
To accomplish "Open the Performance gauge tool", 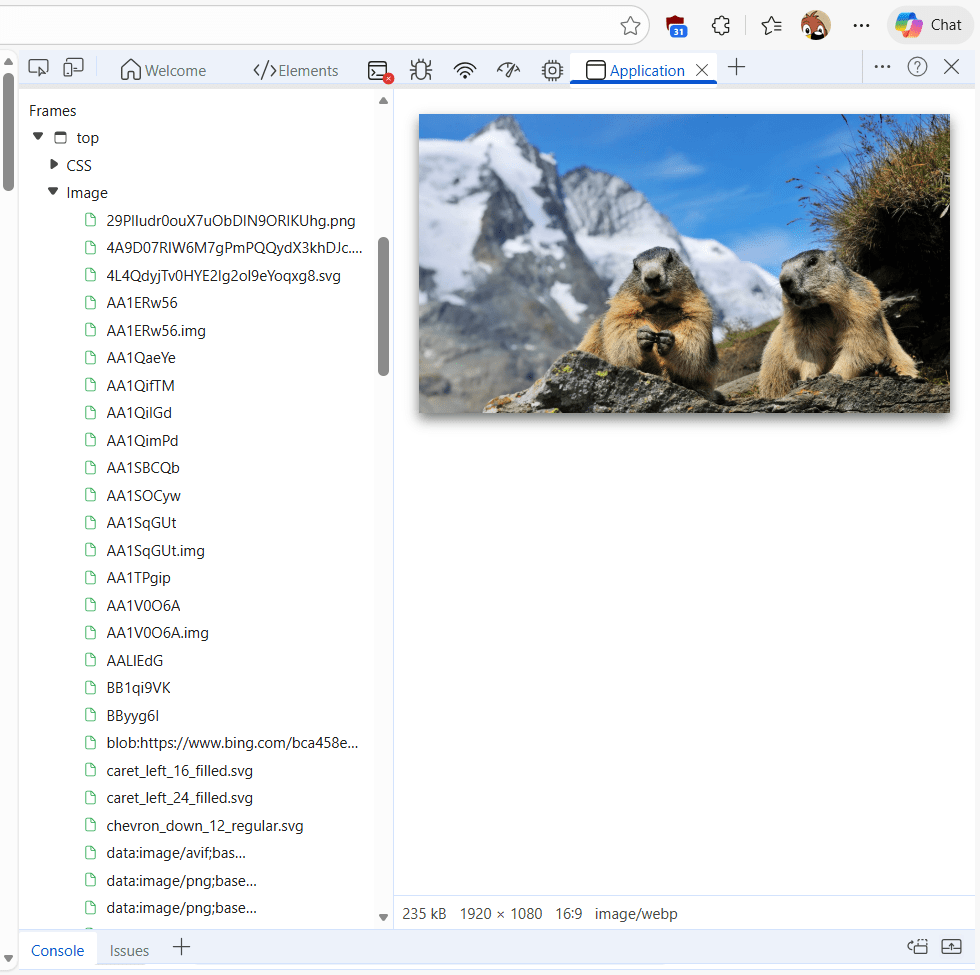I will pos(508,70).
